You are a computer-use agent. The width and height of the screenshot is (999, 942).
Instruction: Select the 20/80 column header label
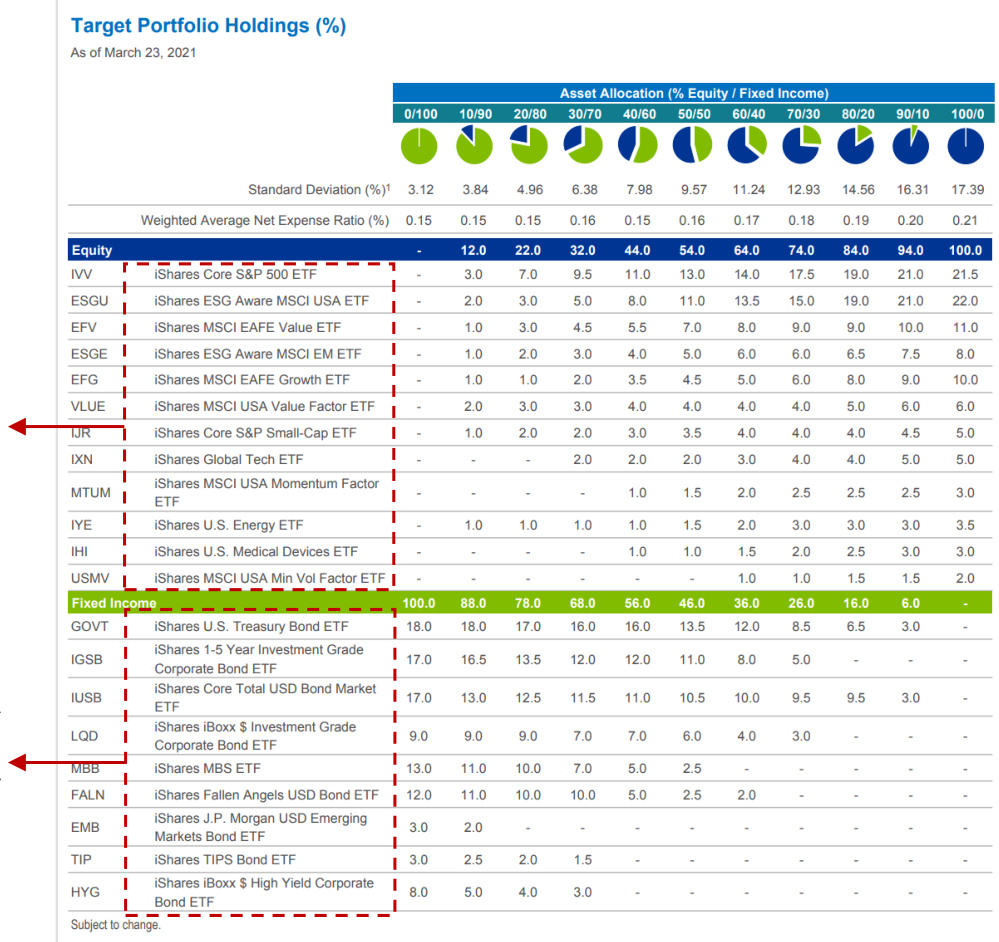coord(528,114)
